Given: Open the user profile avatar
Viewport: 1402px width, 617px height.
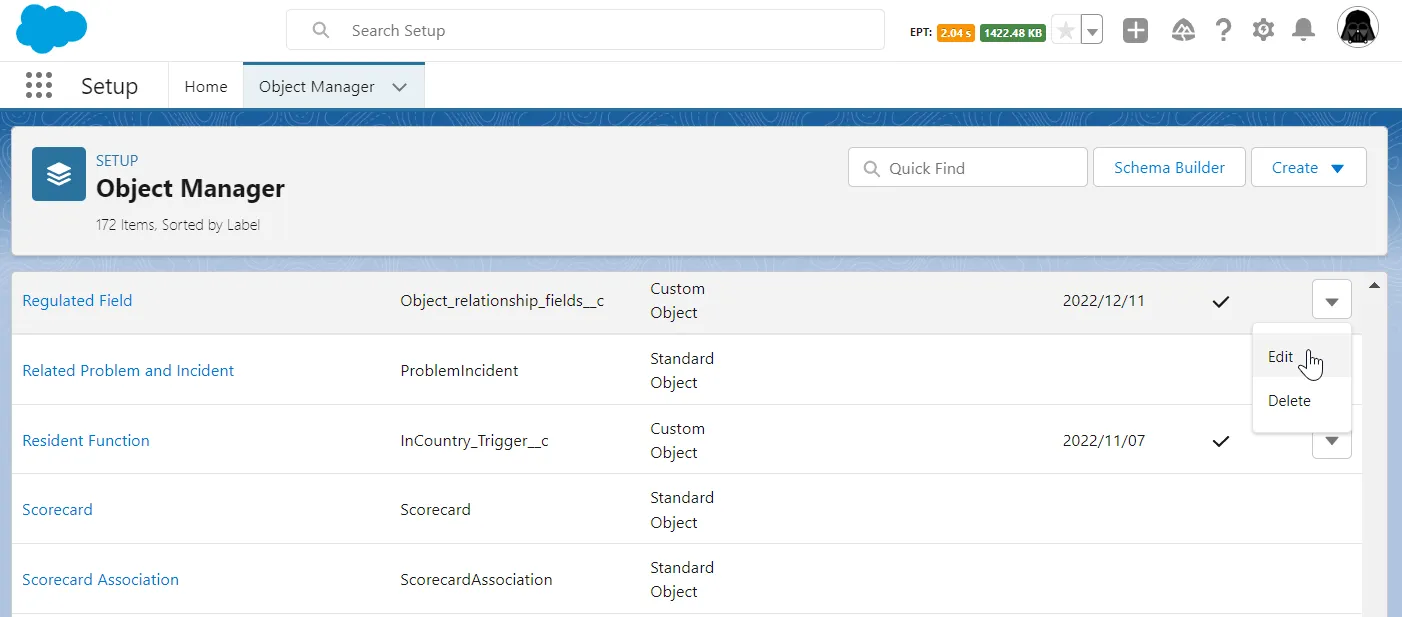Looking at the screenshot, I should click(1358, 29).
